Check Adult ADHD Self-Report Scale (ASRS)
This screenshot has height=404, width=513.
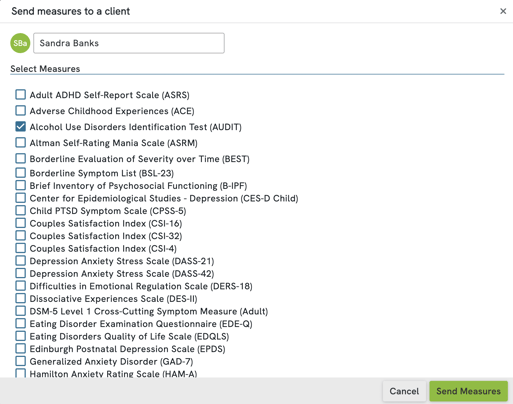click(20, 95)
